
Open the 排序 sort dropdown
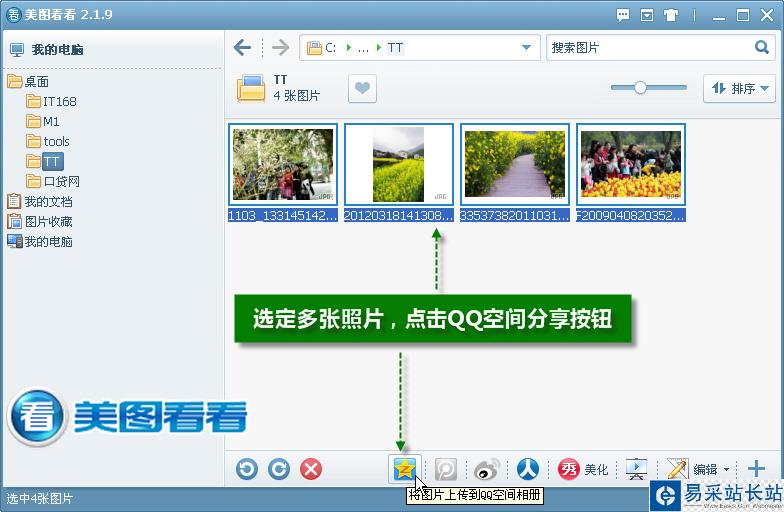click(x=739, y=88)
